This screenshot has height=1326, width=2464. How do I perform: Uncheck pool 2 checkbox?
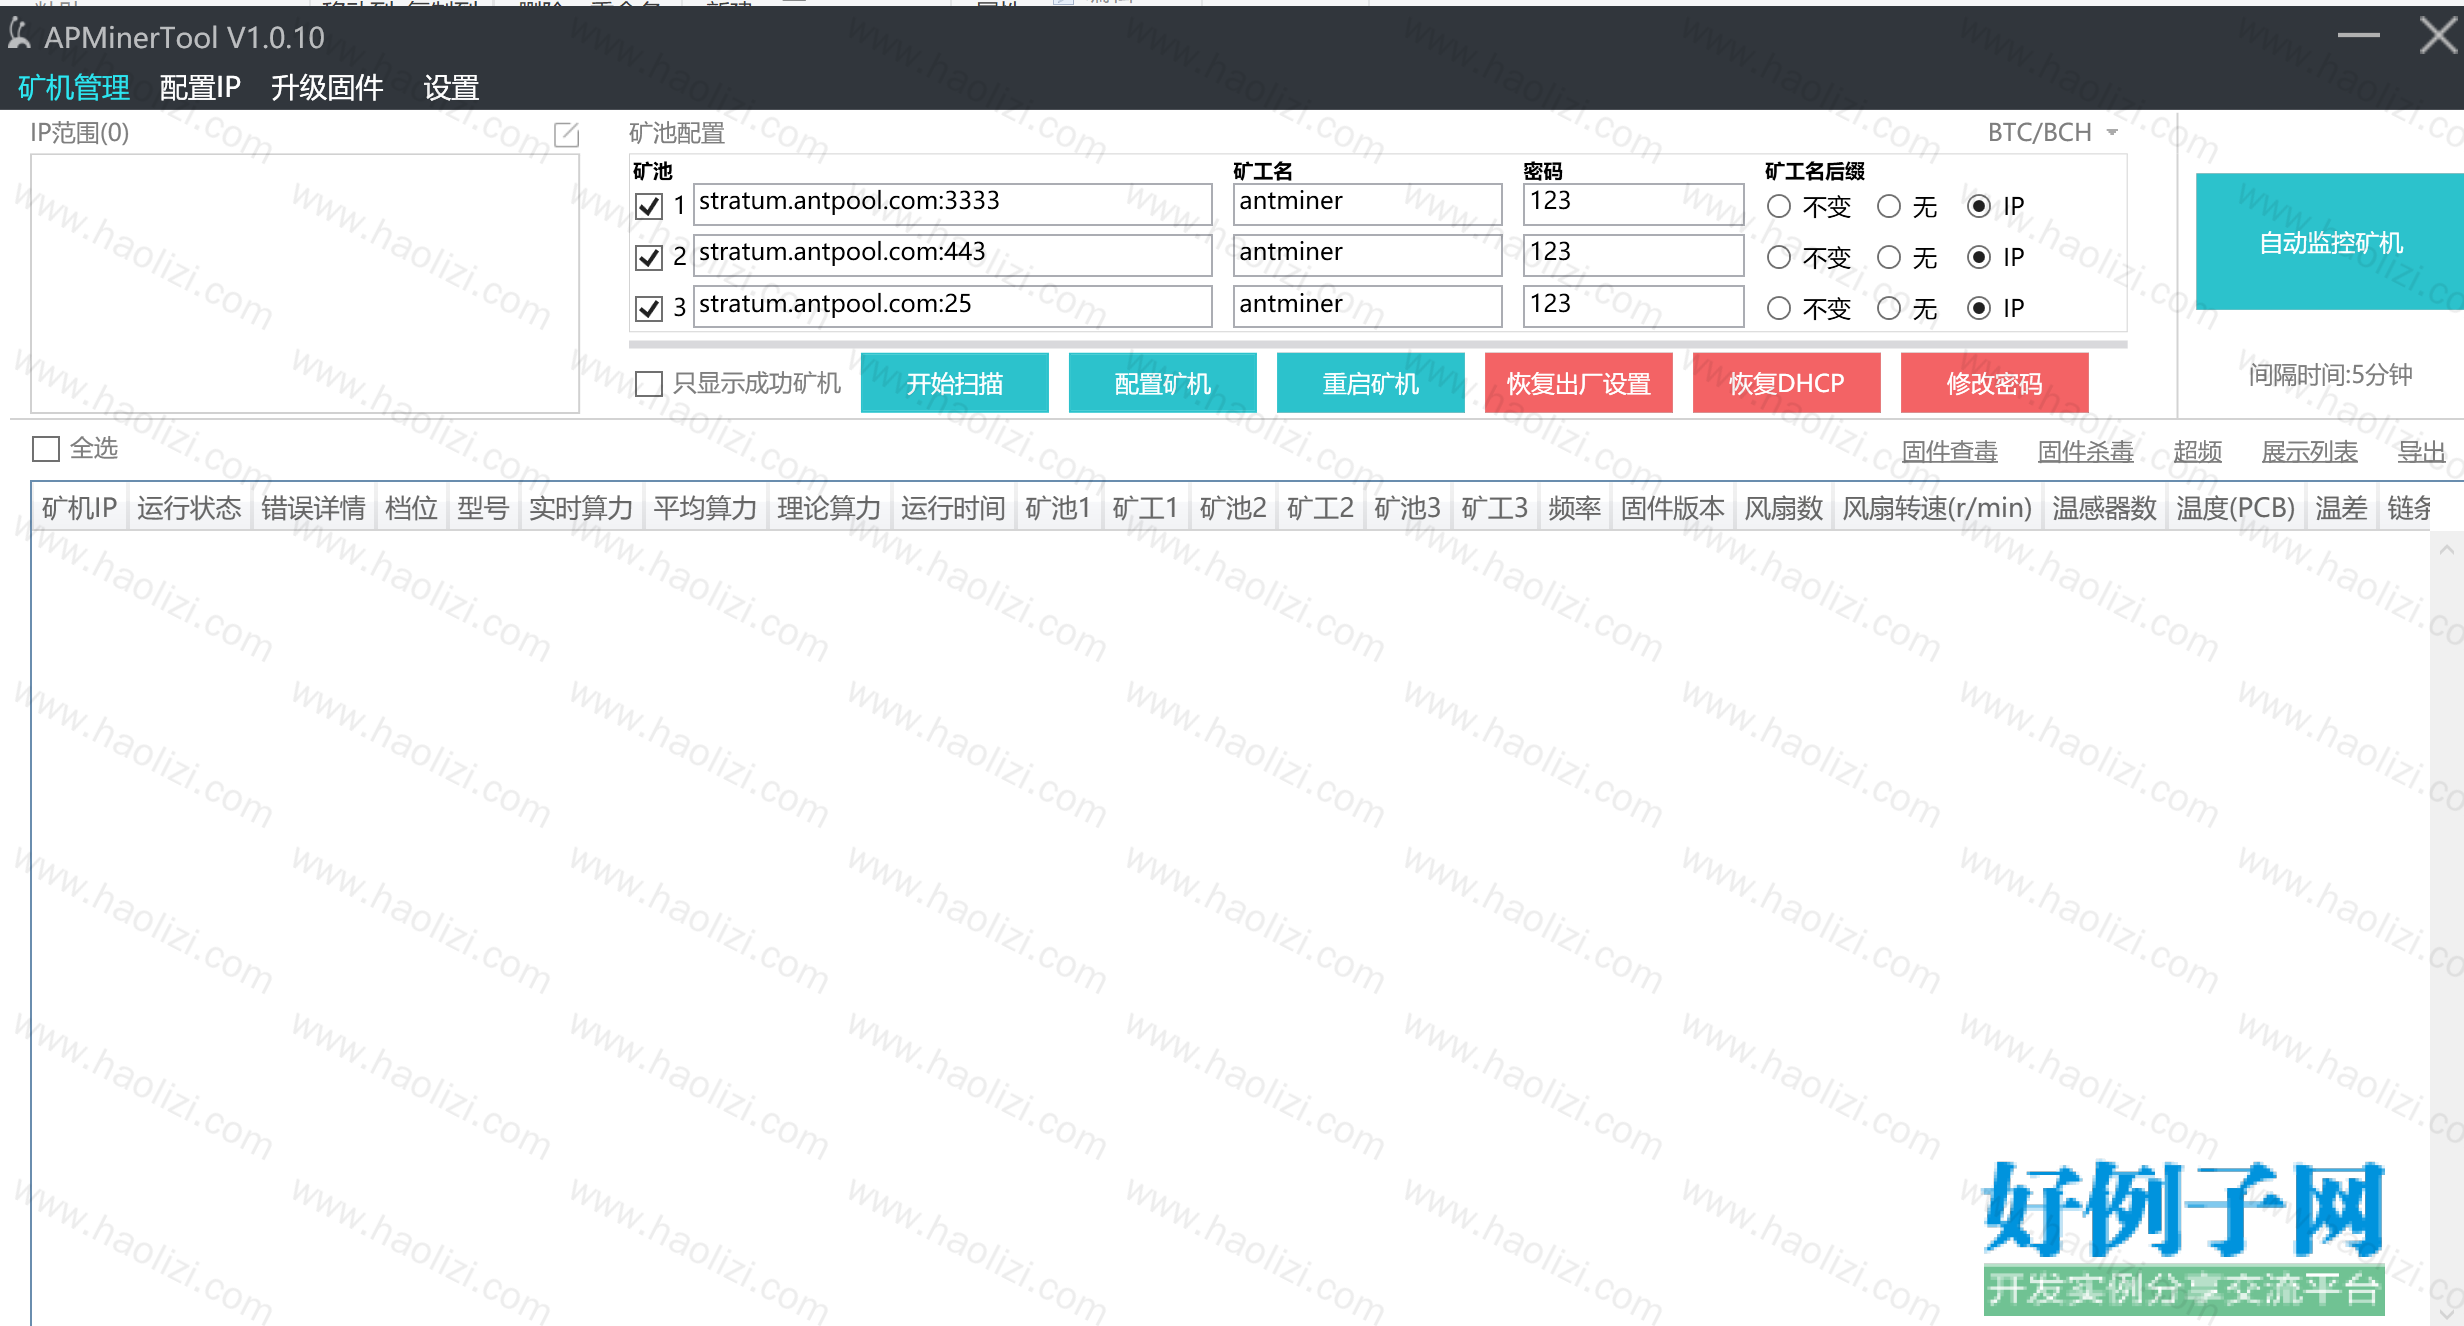649,257
